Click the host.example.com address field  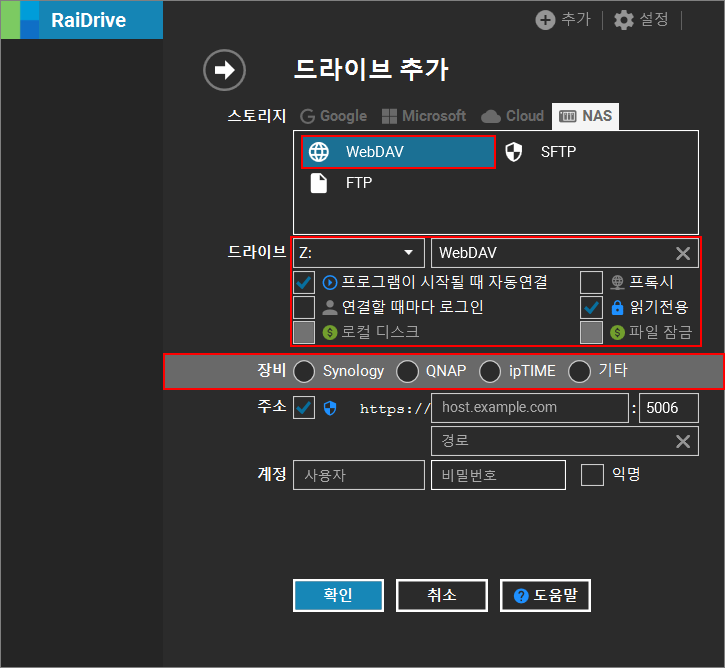coord(530,408)
